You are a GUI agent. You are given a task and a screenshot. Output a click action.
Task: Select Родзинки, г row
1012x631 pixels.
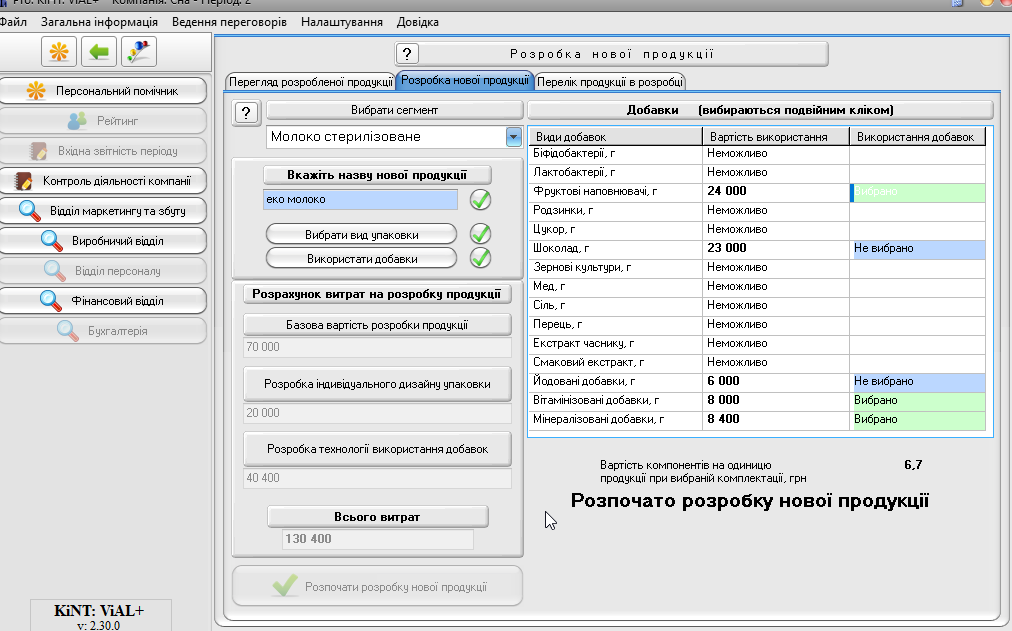(x=758, y=210)
